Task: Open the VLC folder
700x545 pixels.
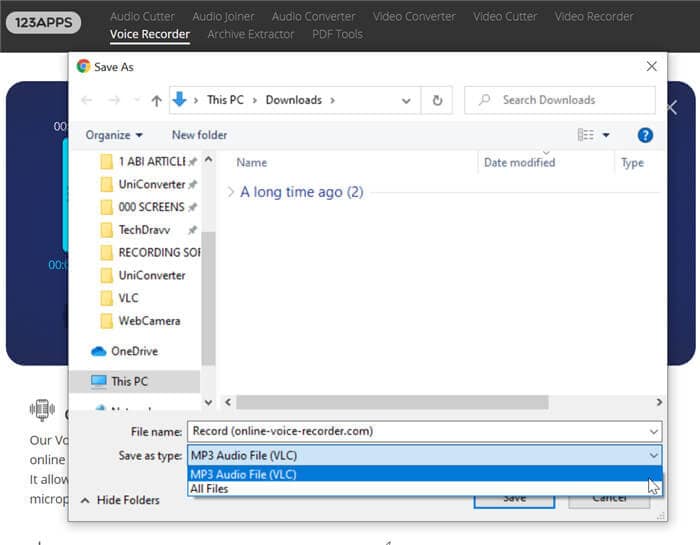Action: coord(120,298)
